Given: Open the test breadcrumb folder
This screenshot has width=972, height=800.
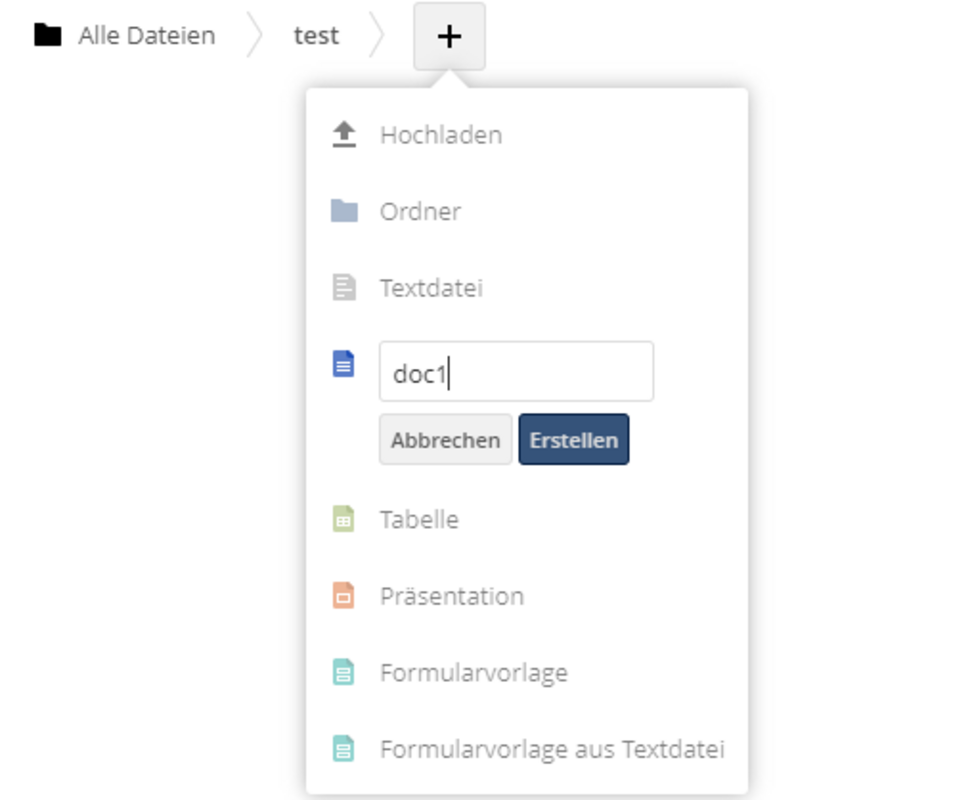Looking at the screenshot, I should [x=316, y=36].
